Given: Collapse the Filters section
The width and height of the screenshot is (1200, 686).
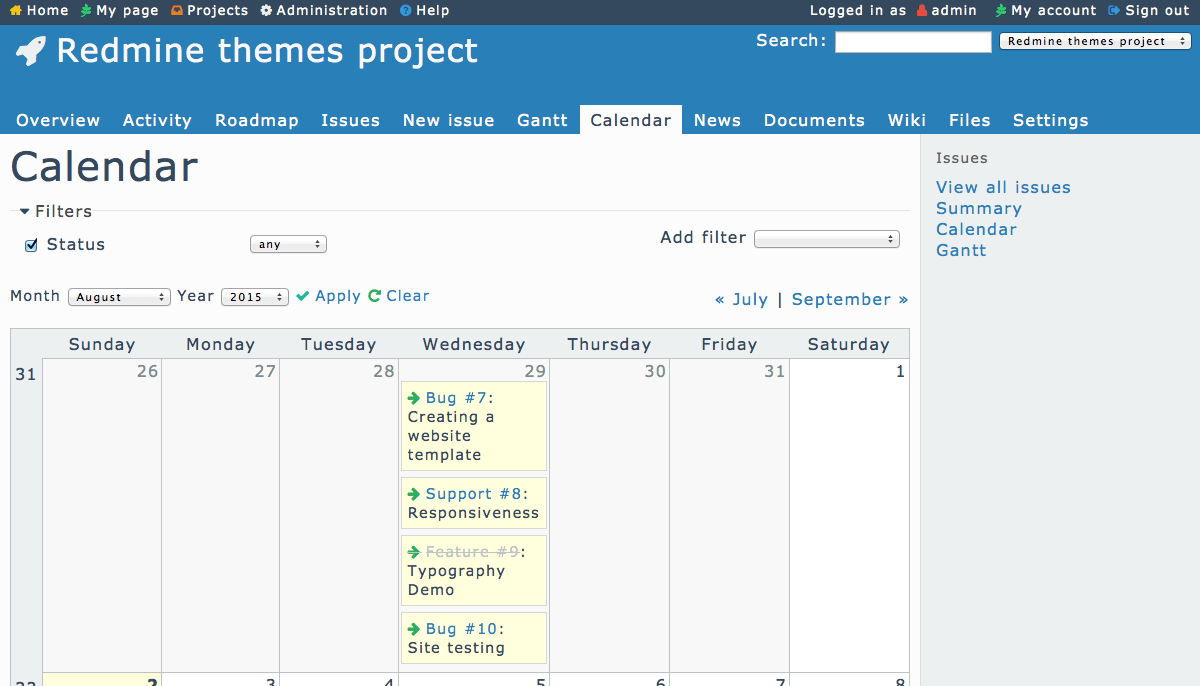Looking at the screenshot, I should pyautogui.click(x=25, y=212).
